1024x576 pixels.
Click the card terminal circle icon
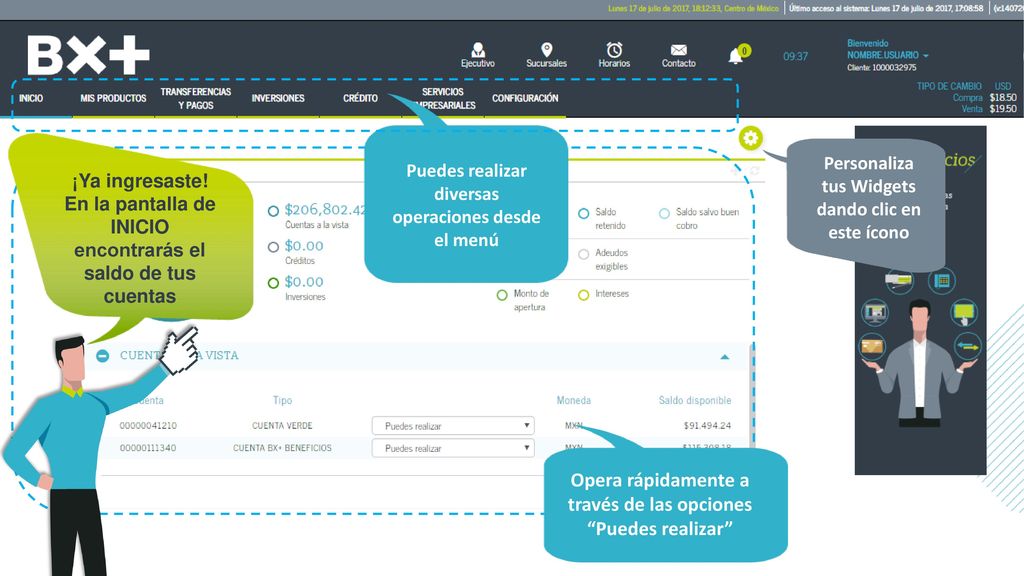(x=899, y=281)
